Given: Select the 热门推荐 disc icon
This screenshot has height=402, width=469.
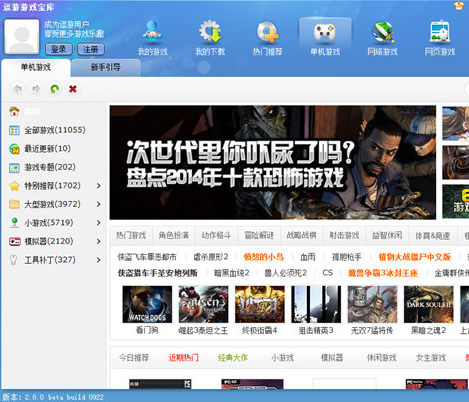Looking at the screenshot, I should [x=267, y=37].
